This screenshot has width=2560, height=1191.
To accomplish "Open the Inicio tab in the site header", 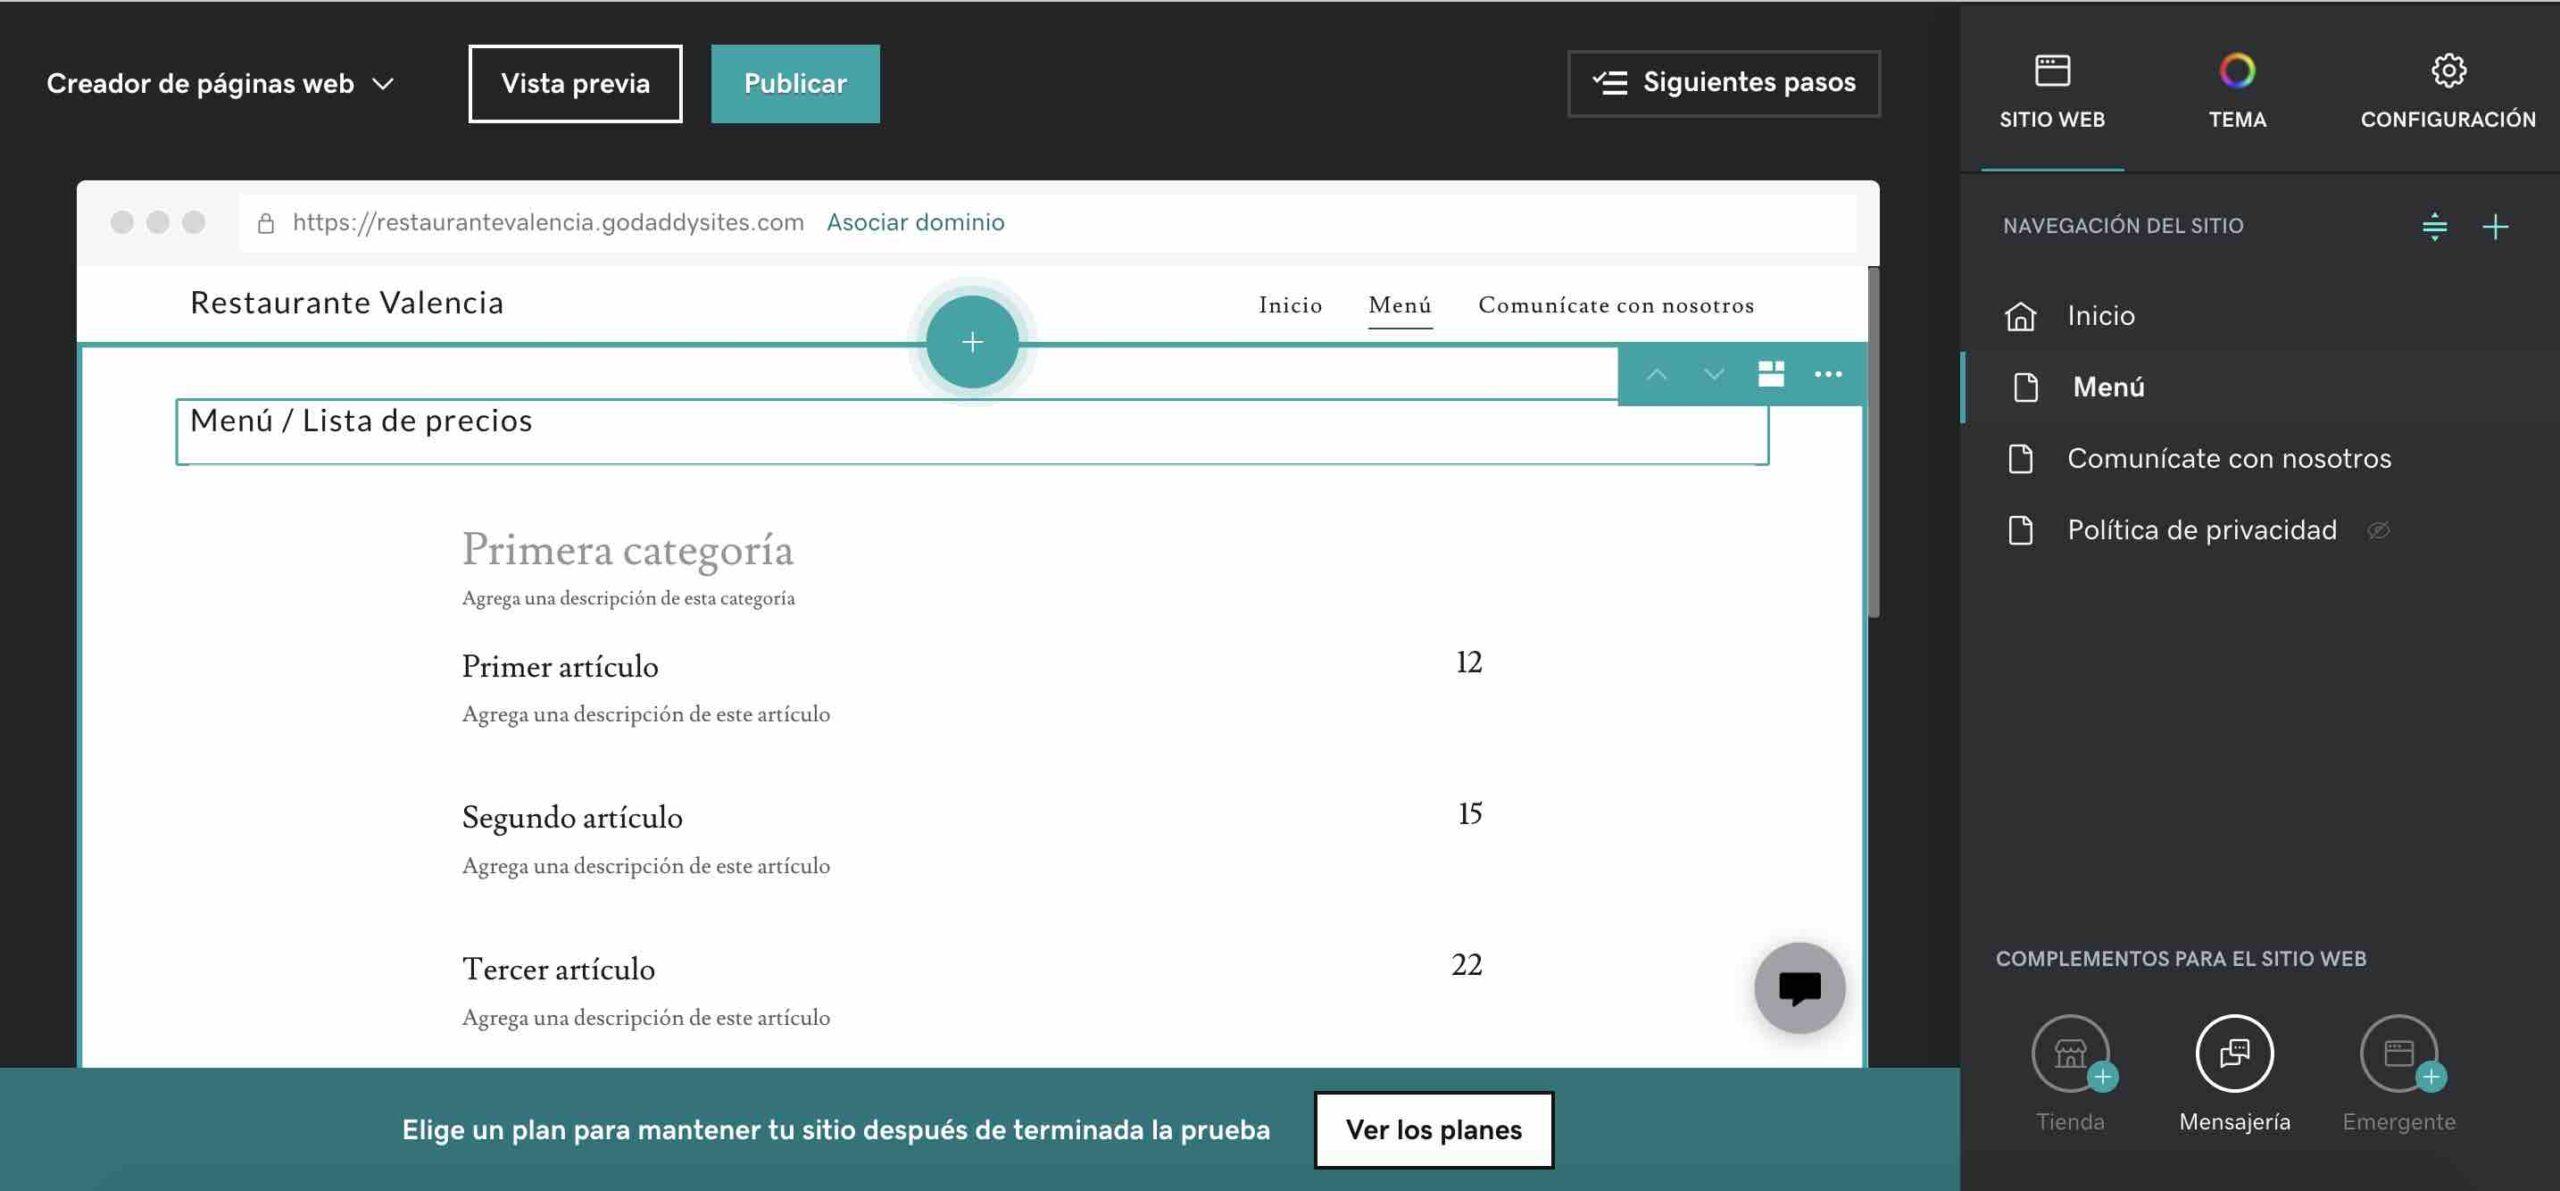I will (1290, 305).
